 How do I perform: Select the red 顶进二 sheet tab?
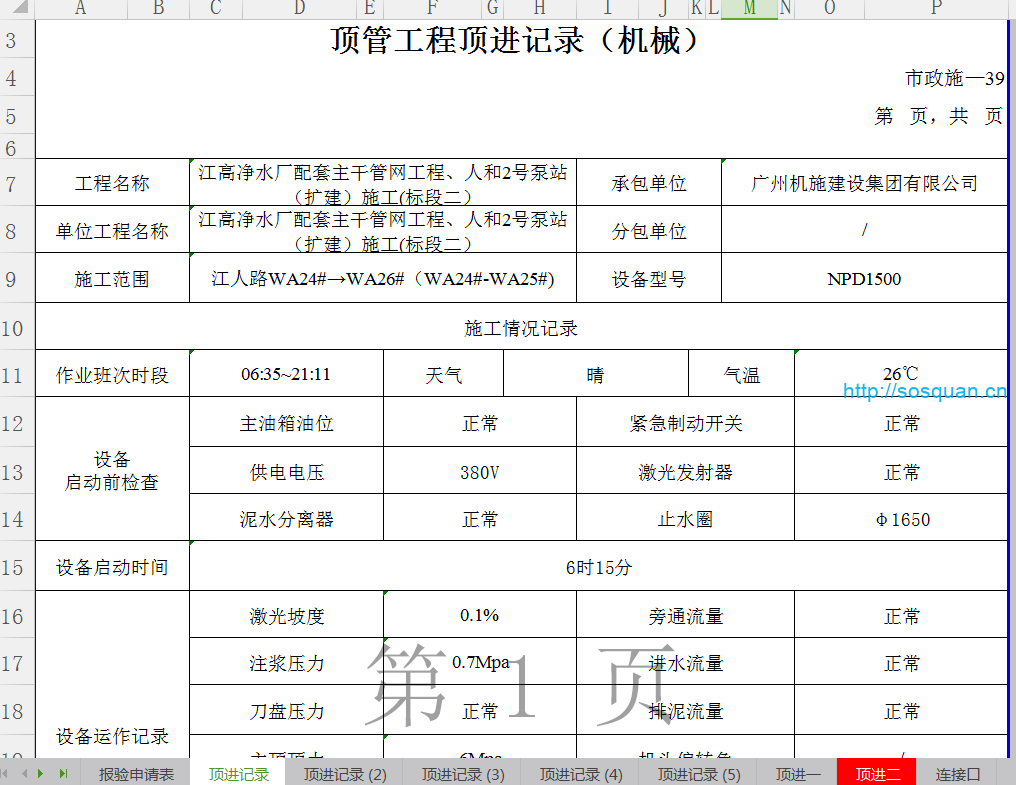click(x=877, y=774)
